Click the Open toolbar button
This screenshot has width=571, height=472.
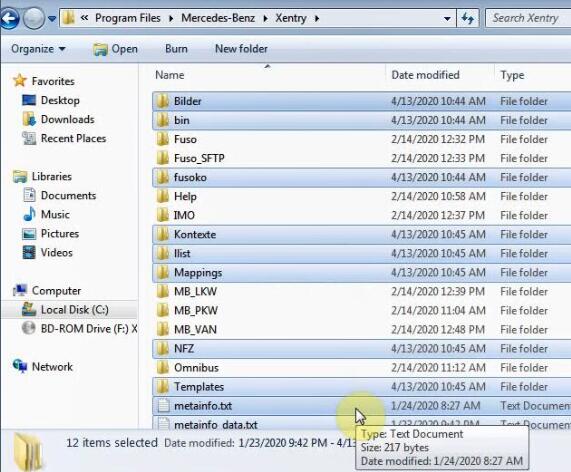115,49
